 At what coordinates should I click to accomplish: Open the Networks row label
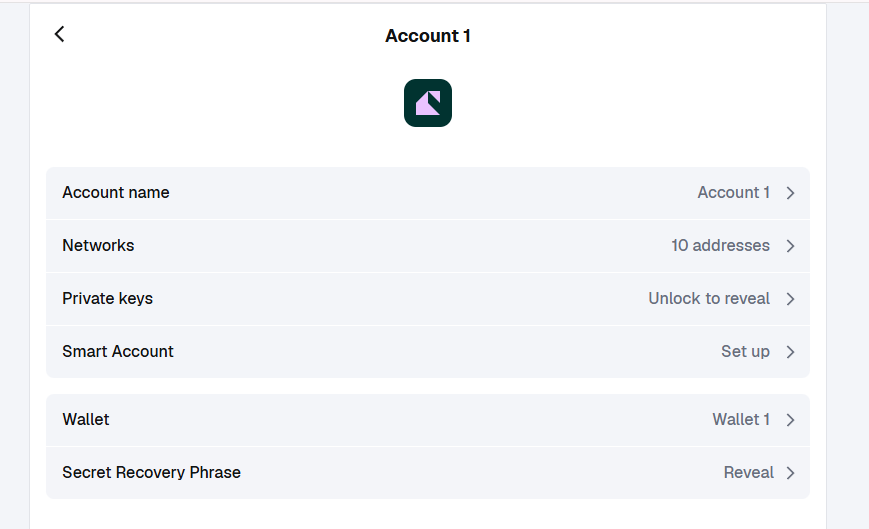point(98,246)
